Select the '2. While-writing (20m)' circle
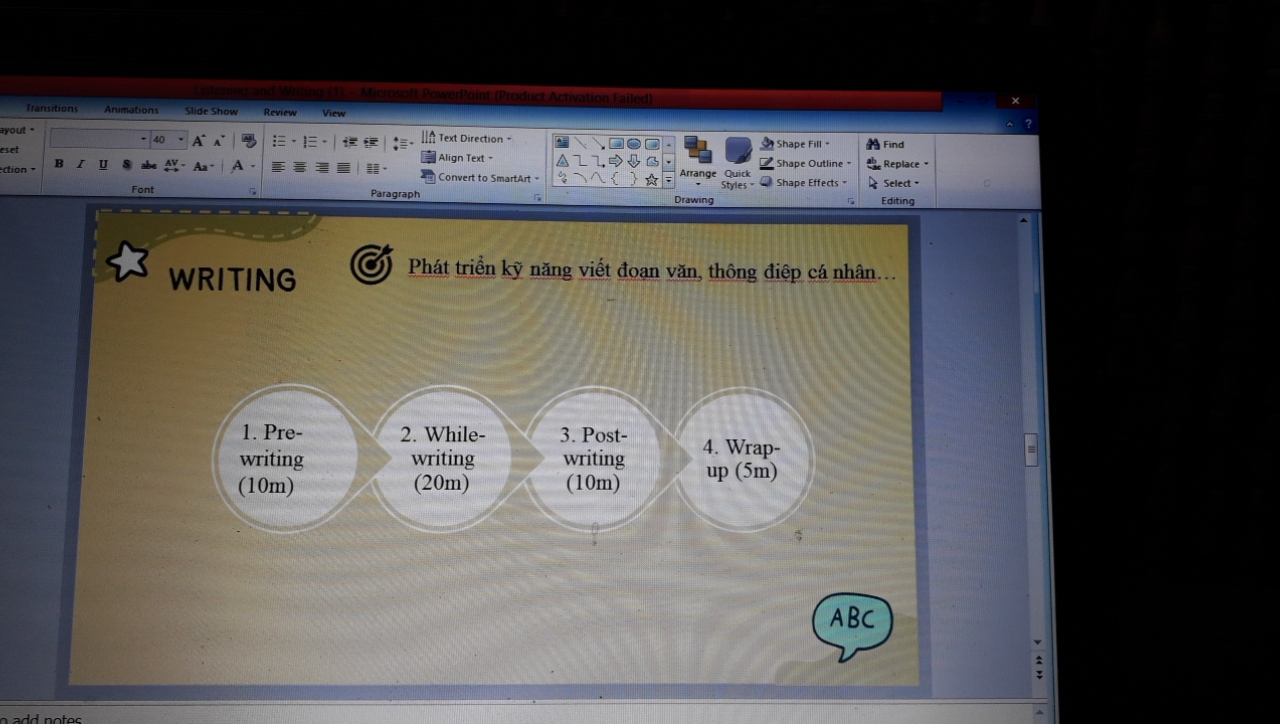The width and height of the screenshot is (1280, 724). click(x=442, y=459)
